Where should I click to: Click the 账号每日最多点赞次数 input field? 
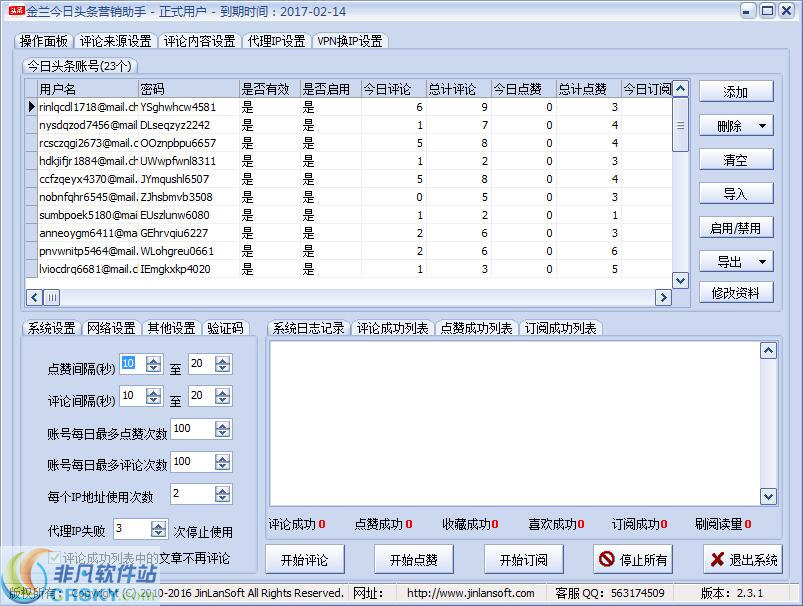click(193, 429)
